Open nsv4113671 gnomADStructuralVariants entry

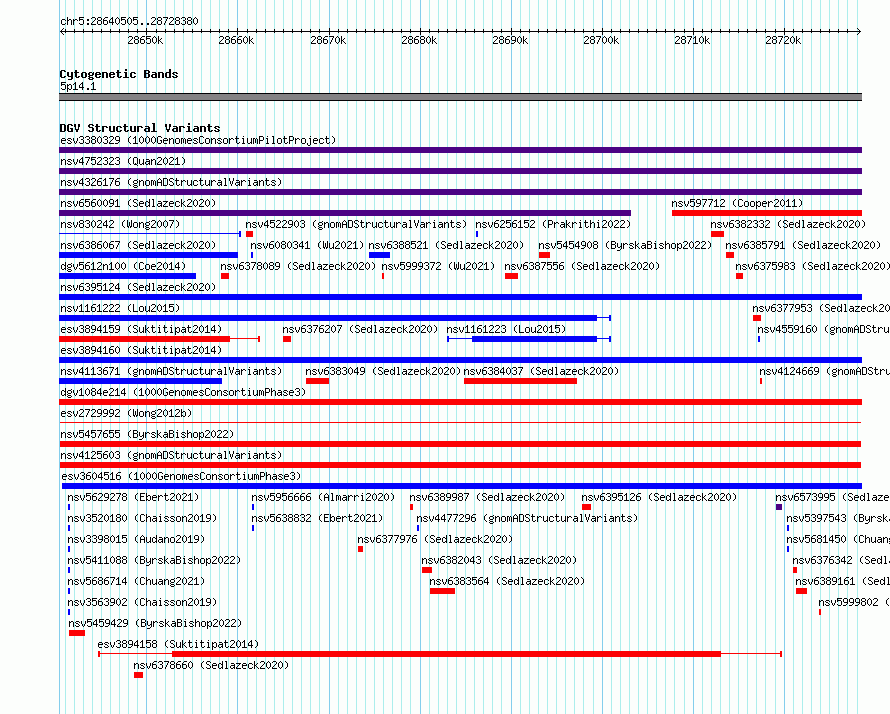[171, 371]
